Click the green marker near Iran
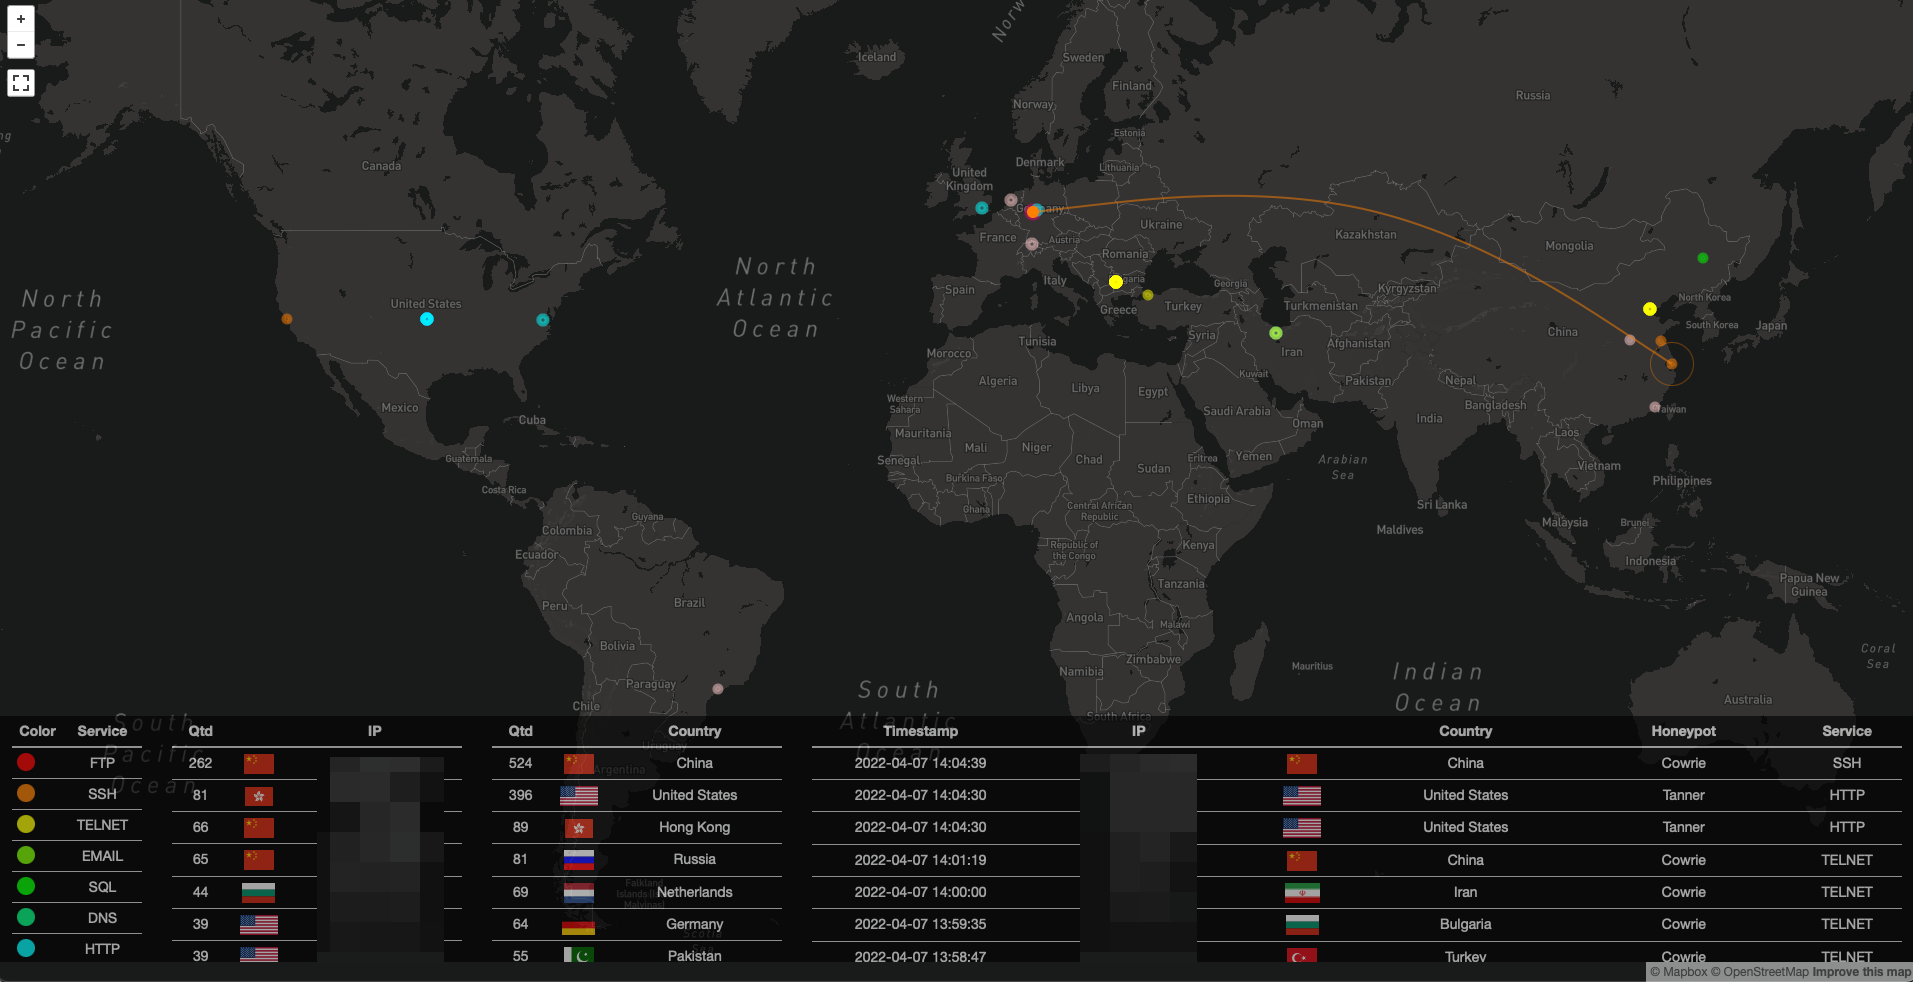 tap(1276, 333)
